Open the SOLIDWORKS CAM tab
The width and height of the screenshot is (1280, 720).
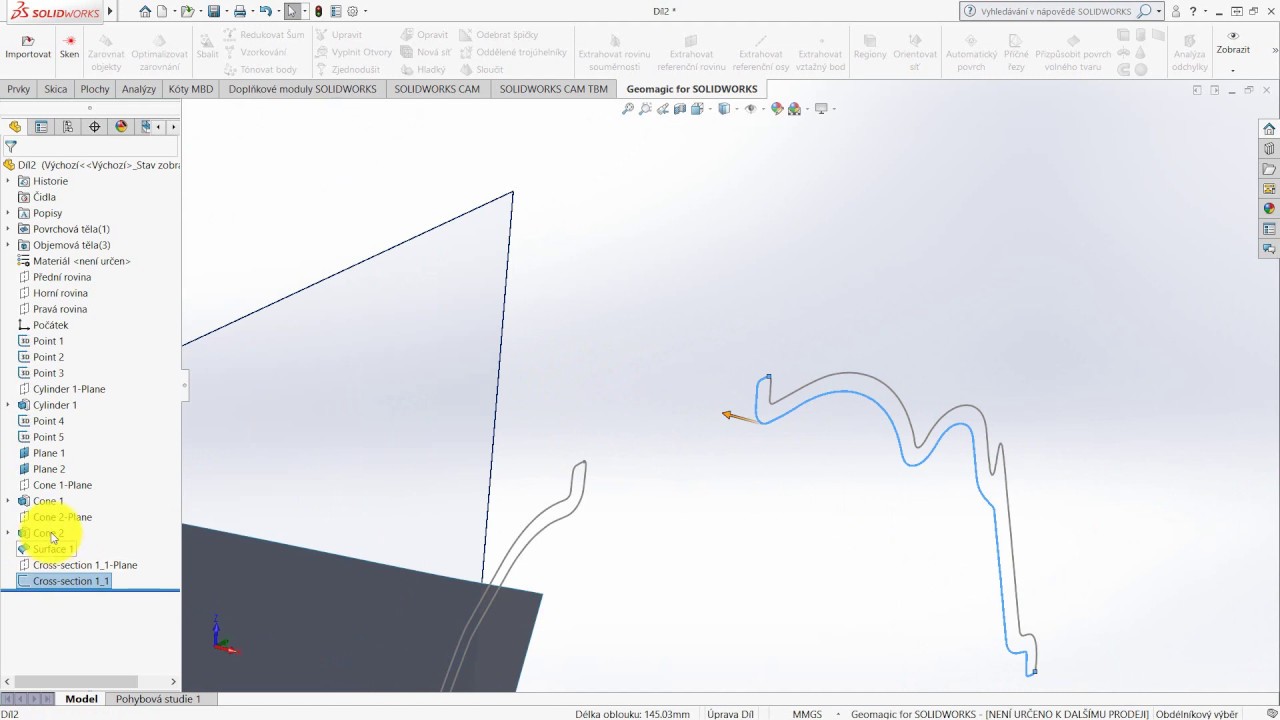tap(436, 89)
